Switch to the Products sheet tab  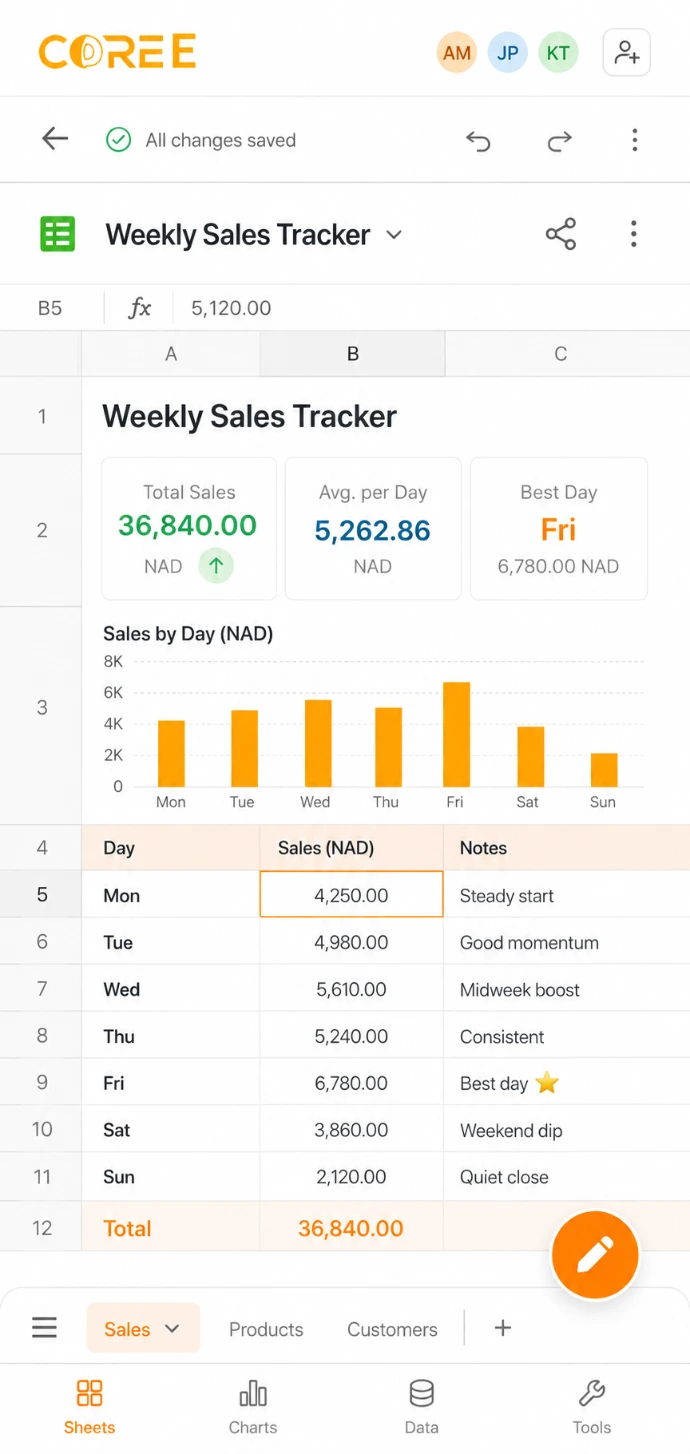point(266,1329)
